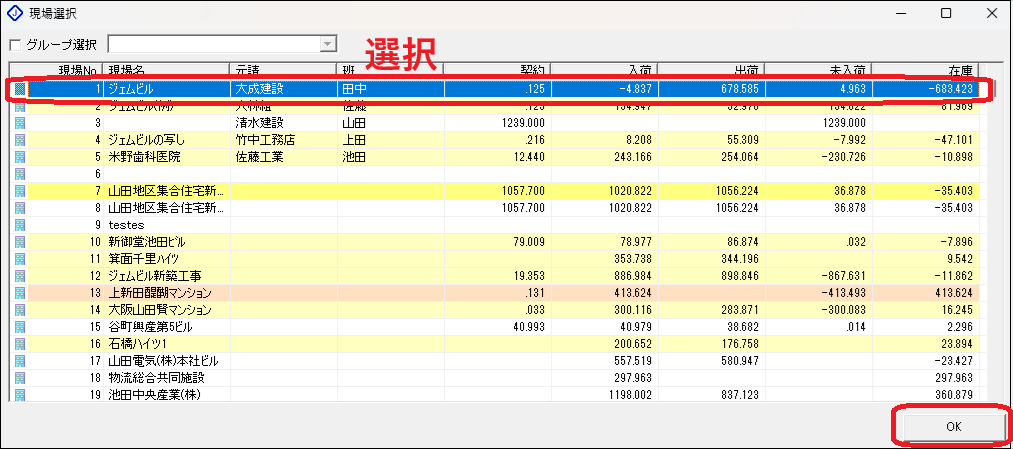Click the building icon on row 19 池田中央産業(株)
The image size is (1013, 449).
click(19, 395)
